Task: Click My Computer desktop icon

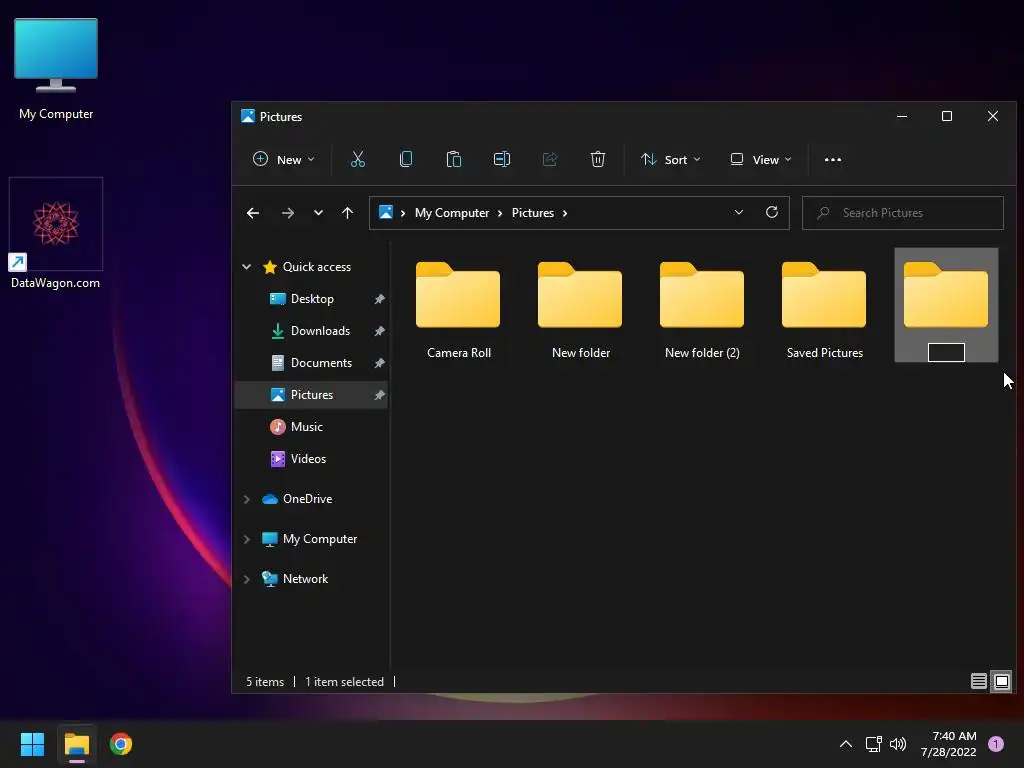Action: (56, 70)
